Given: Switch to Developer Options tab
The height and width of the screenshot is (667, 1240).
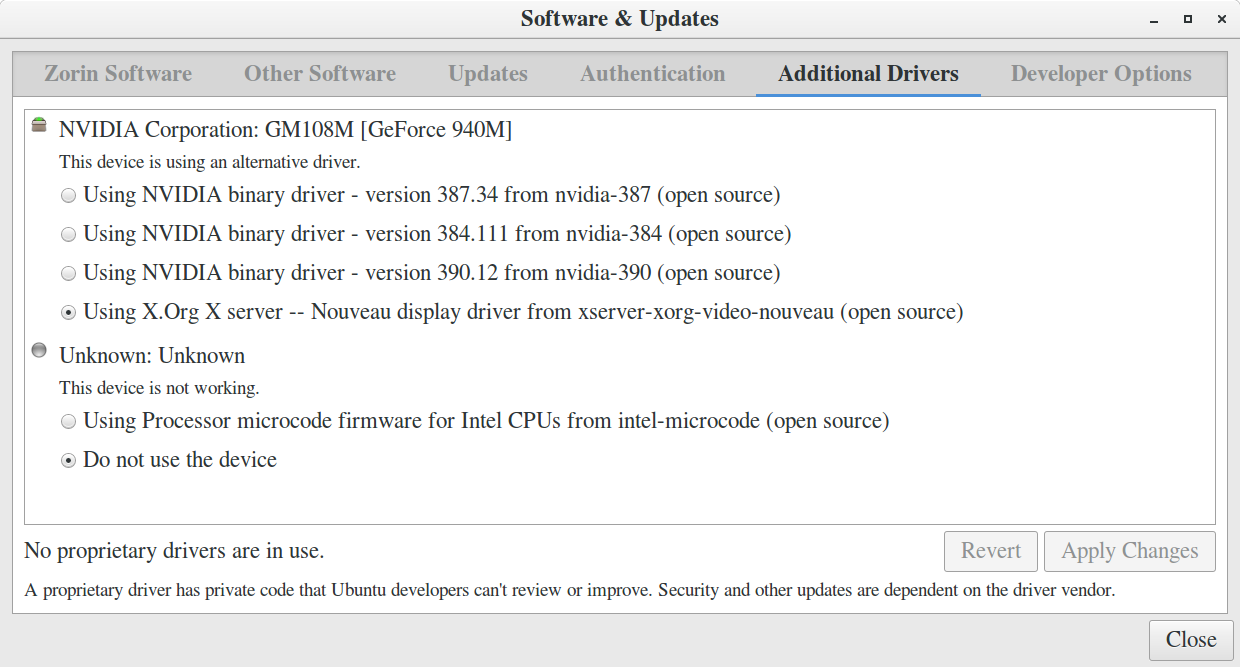Looking at the screenshot, I should click(x=1101, y=74).
